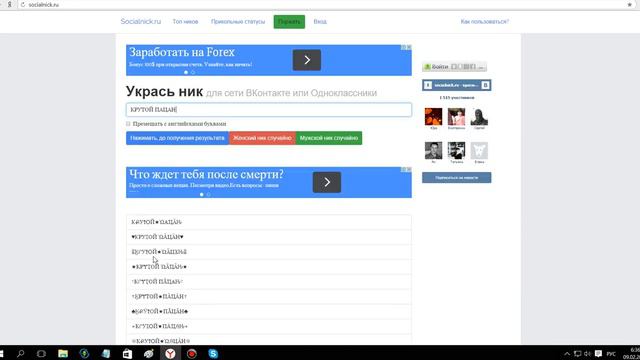Select the second dot indicator on the afterlife ad
The width and height of the screenshot is (640, 360).
tap(209, 195)
